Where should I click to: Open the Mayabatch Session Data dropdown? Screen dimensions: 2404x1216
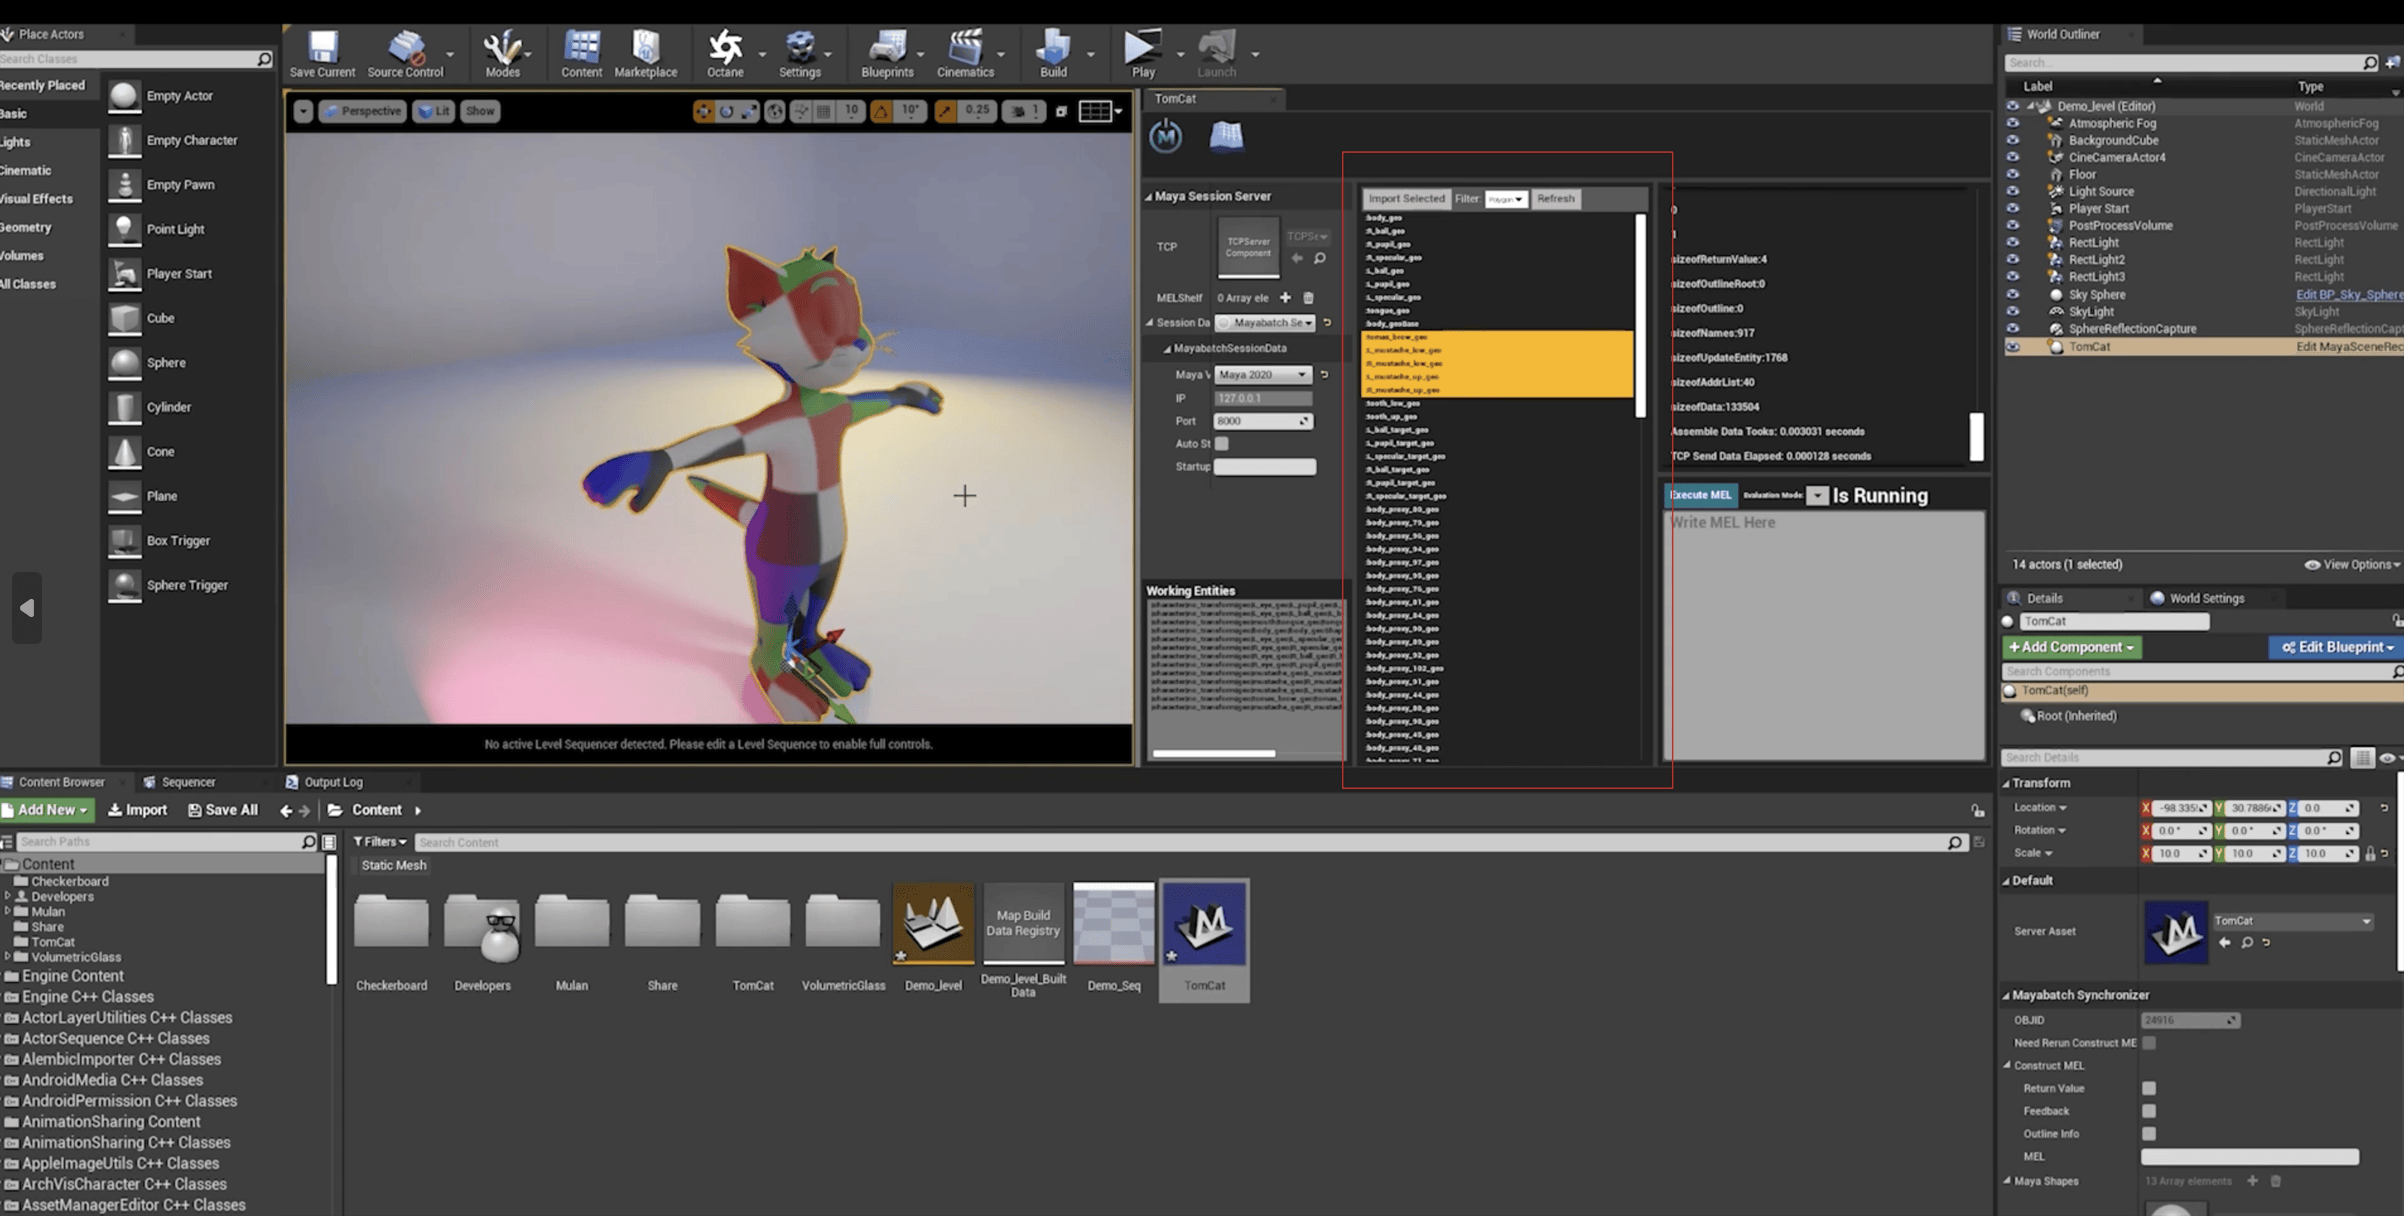tap(1266, 323)
